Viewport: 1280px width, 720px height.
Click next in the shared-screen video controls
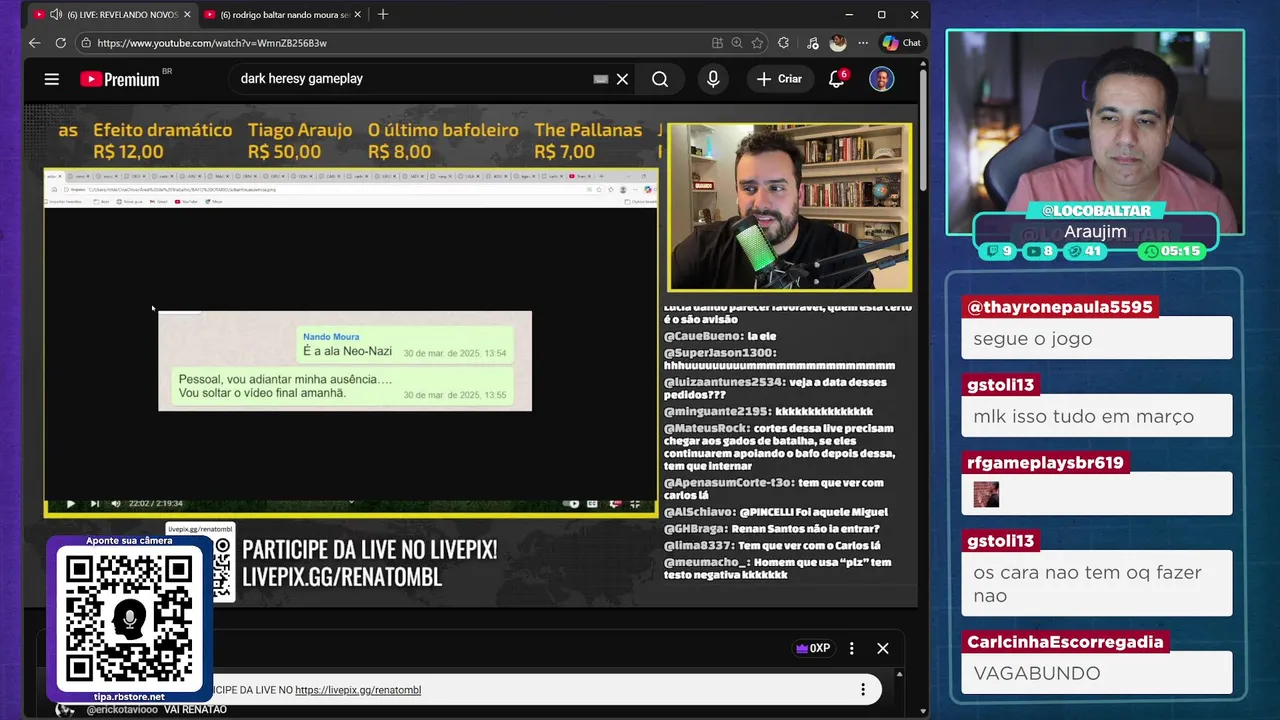[94, 504]
